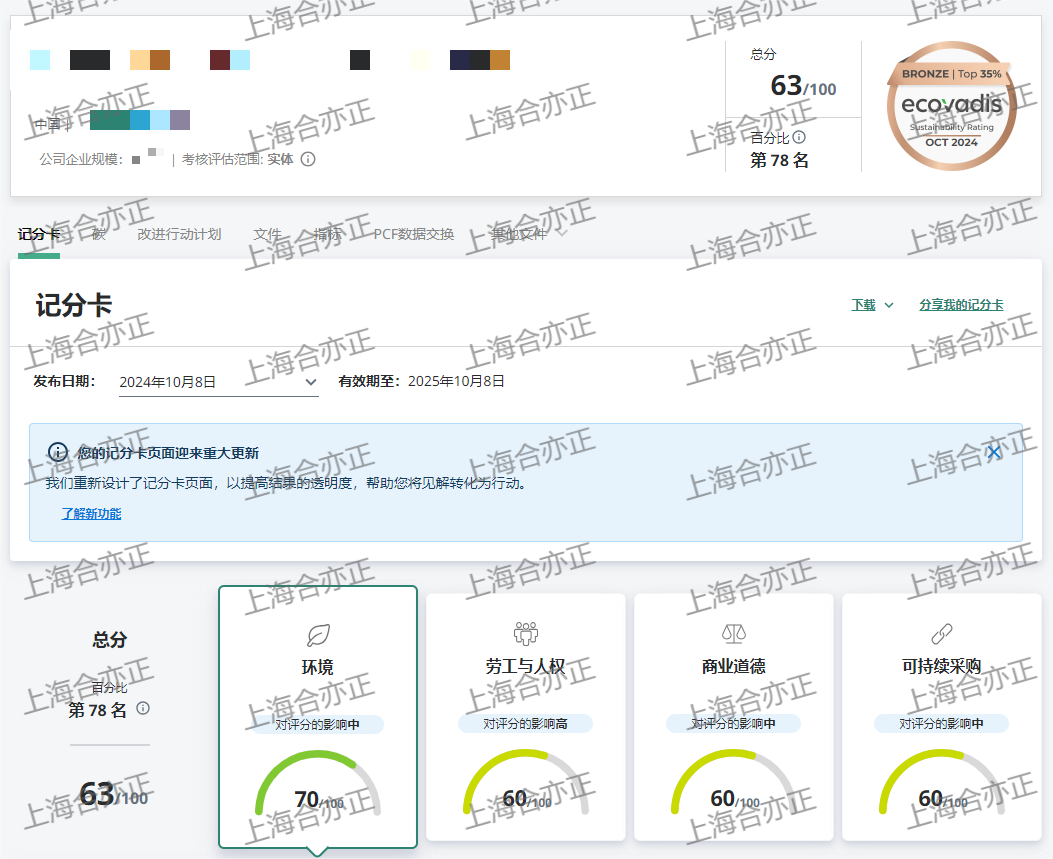The image size is (1053, 859).
Task: Click the info icon beside 考核评估范围 实体
Action: click(x=308, y=159)
